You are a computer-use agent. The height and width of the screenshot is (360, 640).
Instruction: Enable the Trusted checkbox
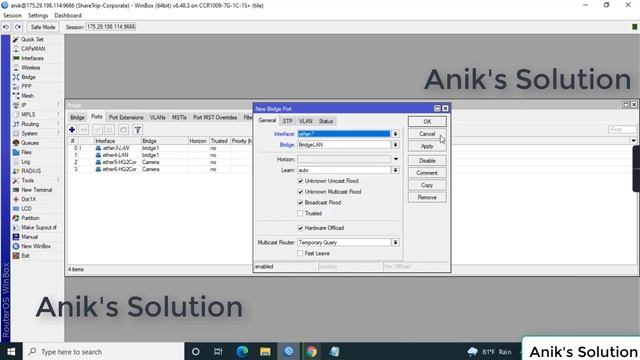click(x=300, y=213)
